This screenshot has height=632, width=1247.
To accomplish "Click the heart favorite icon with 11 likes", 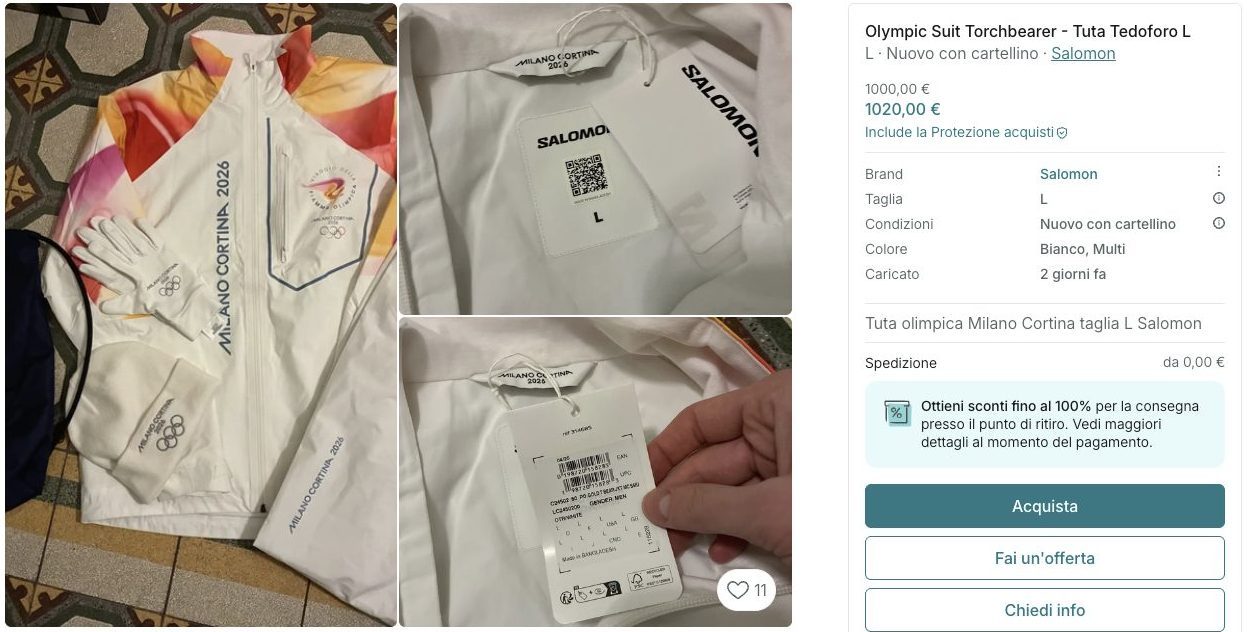I will pos(747,590).
